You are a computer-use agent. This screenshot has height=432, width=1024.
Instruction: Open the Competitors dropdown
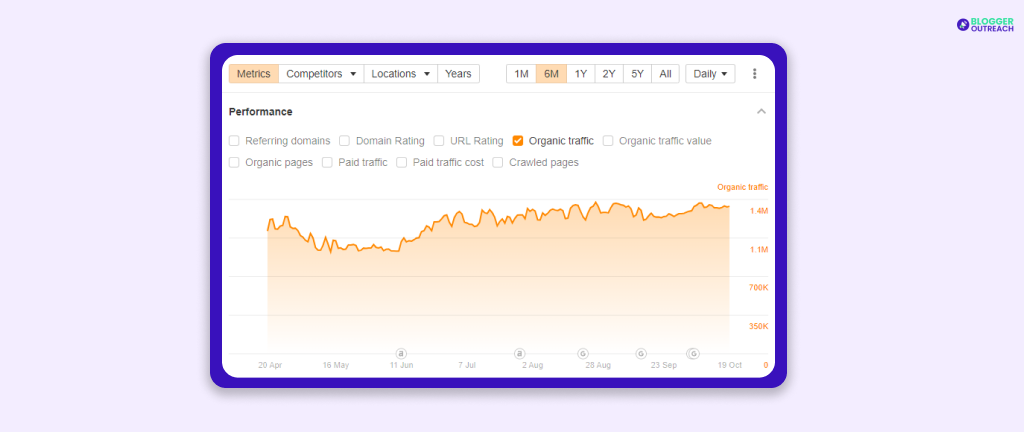point(321,74)
